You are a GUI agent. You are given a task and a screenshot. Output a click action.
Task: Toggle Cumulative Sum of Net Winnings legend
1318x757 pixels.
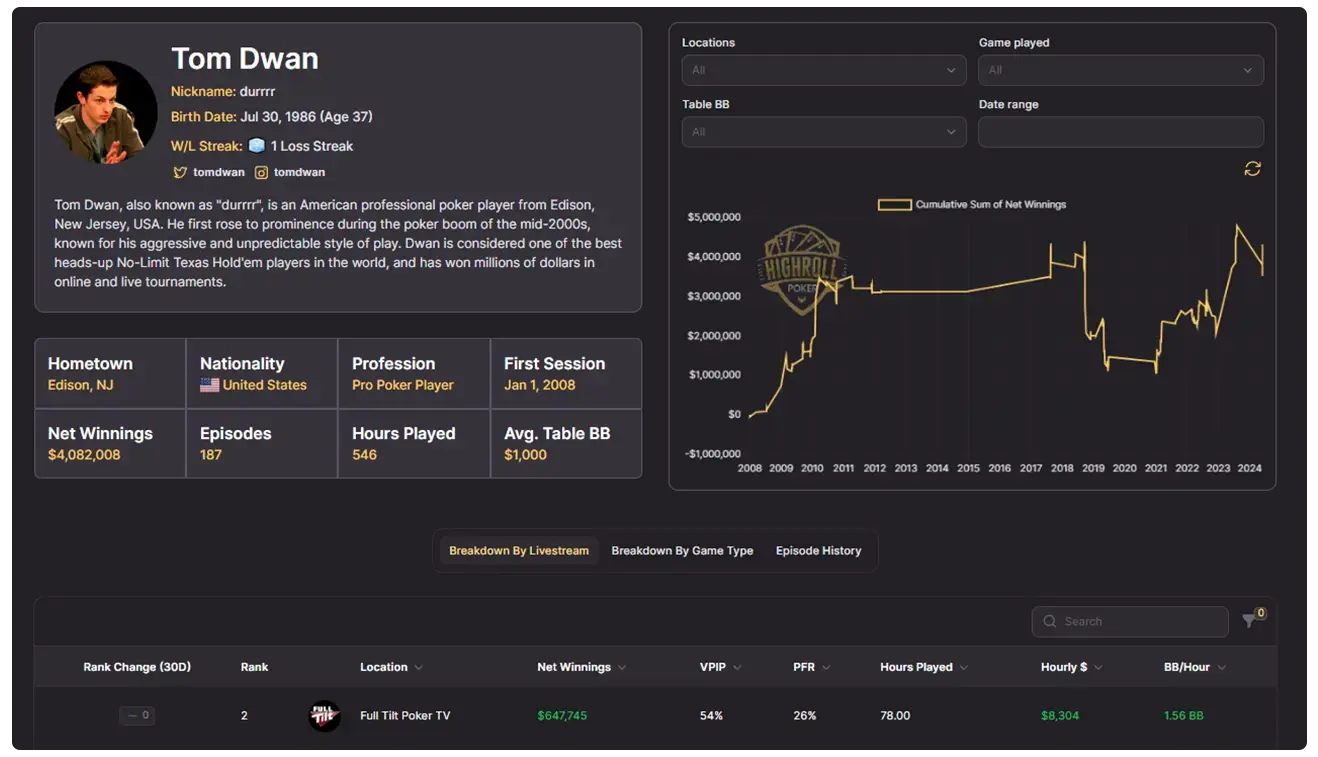(x=971, y=205)
